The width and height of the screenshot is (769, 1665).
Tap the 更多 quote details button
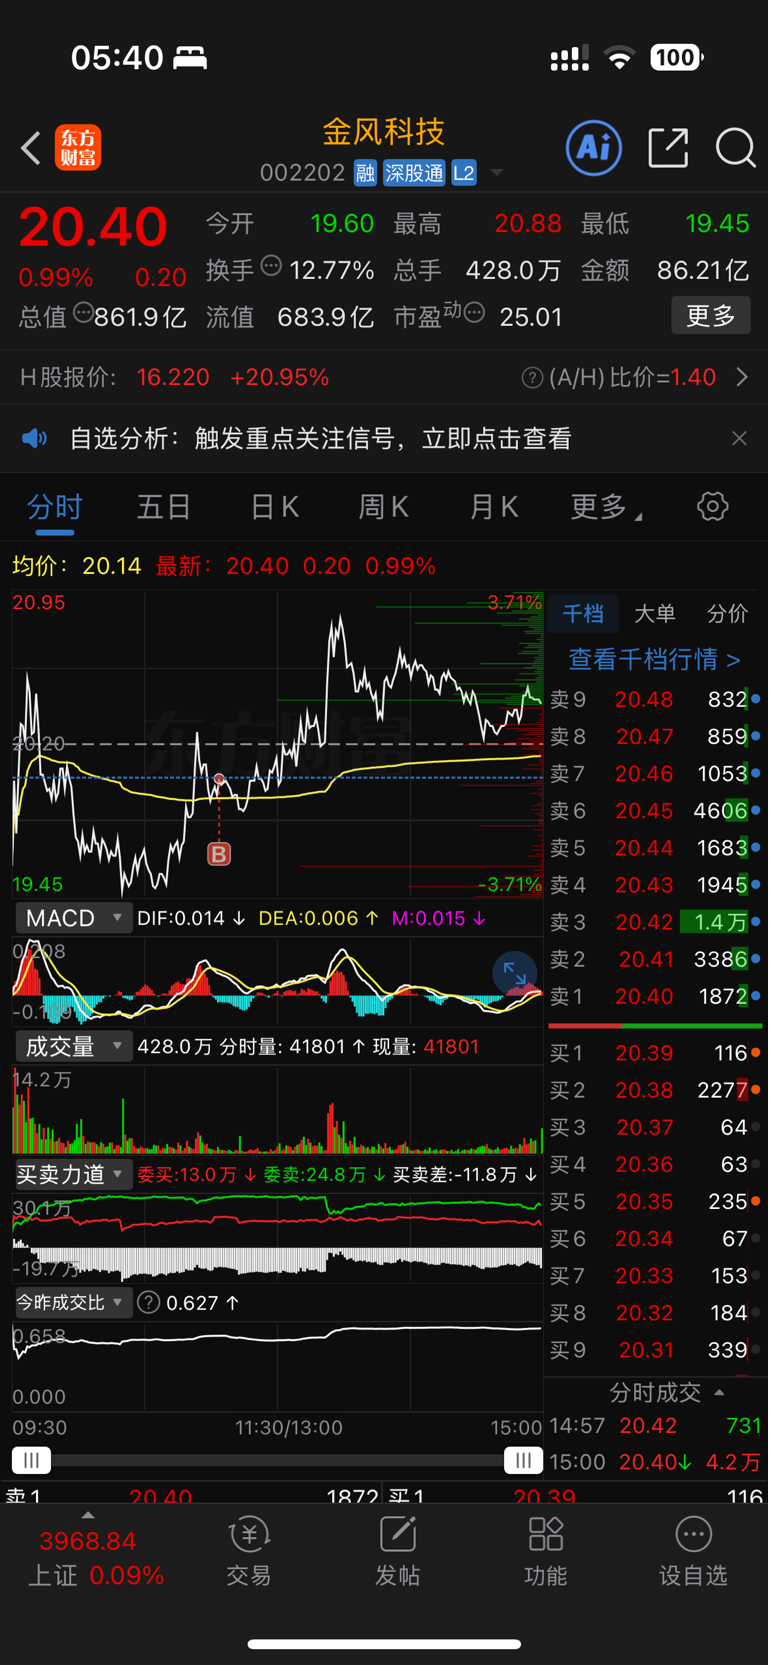(x=711, y=316)
